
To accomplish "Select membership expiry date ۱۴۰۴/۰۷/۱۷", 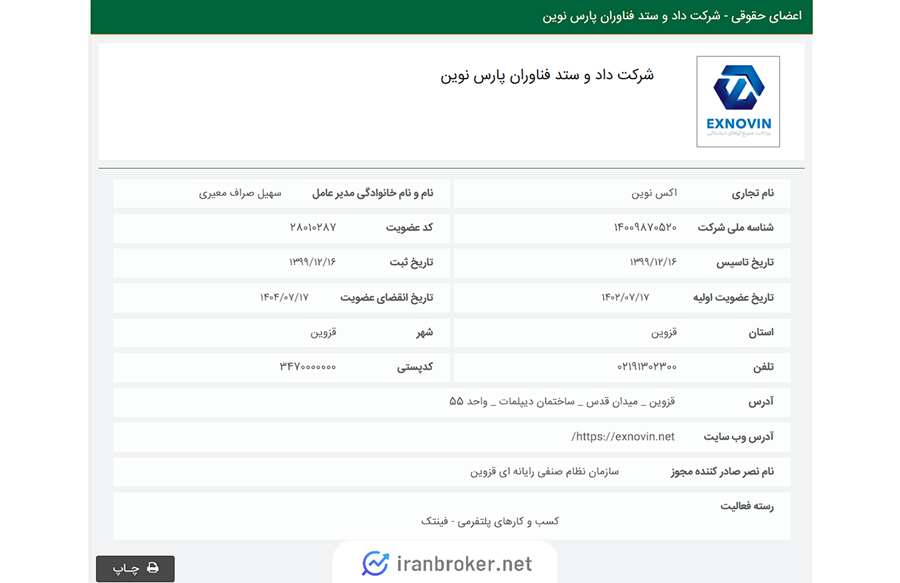I will (x=284, y=297).
